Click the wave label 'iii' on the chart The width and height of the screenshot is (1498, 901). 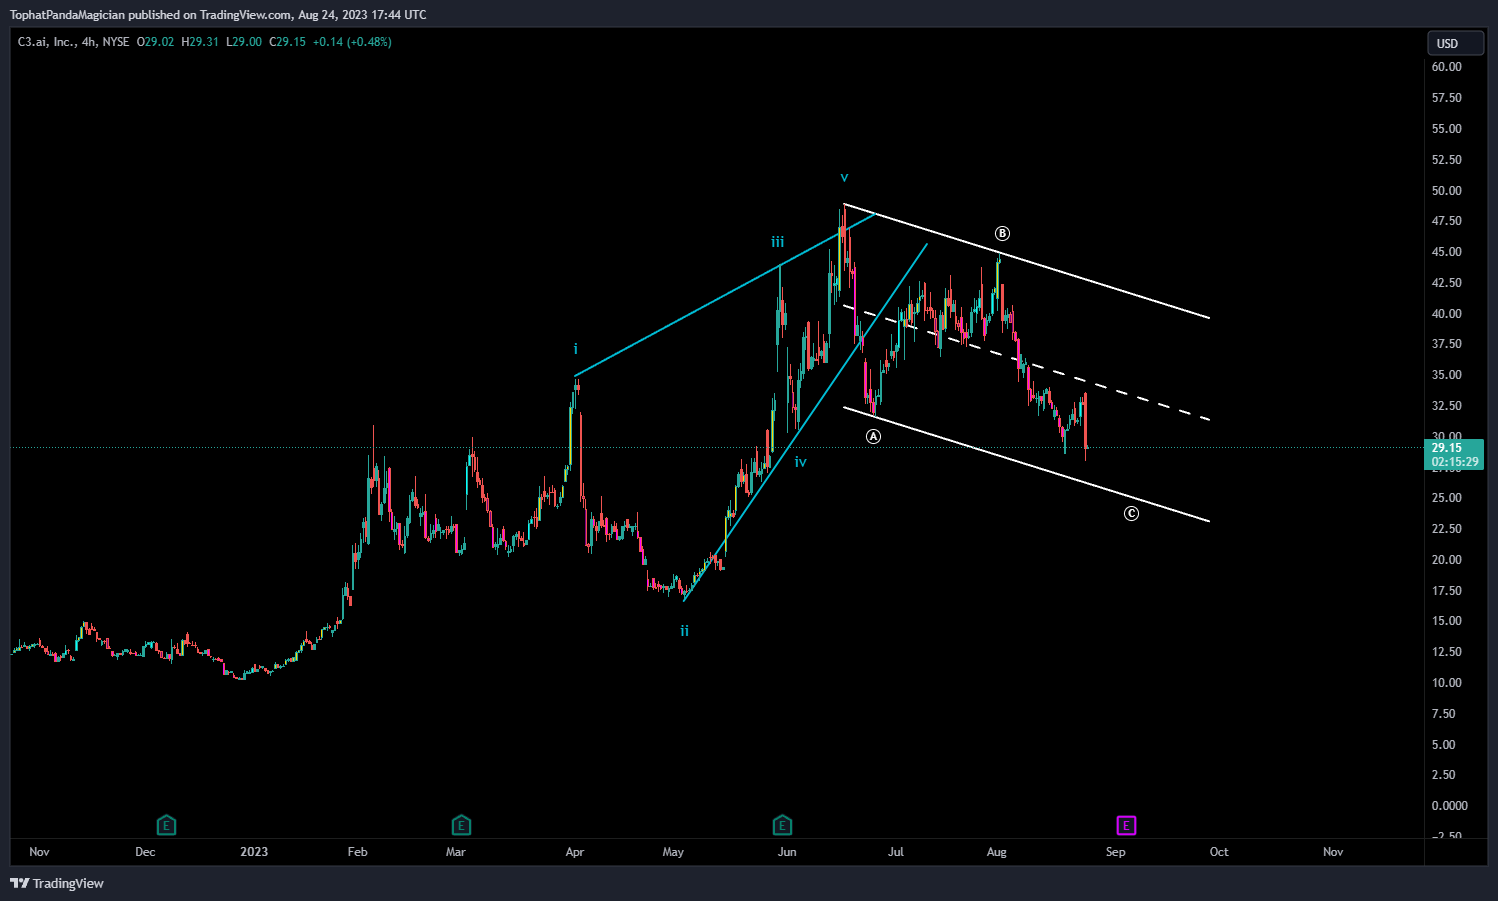(777, 242)
